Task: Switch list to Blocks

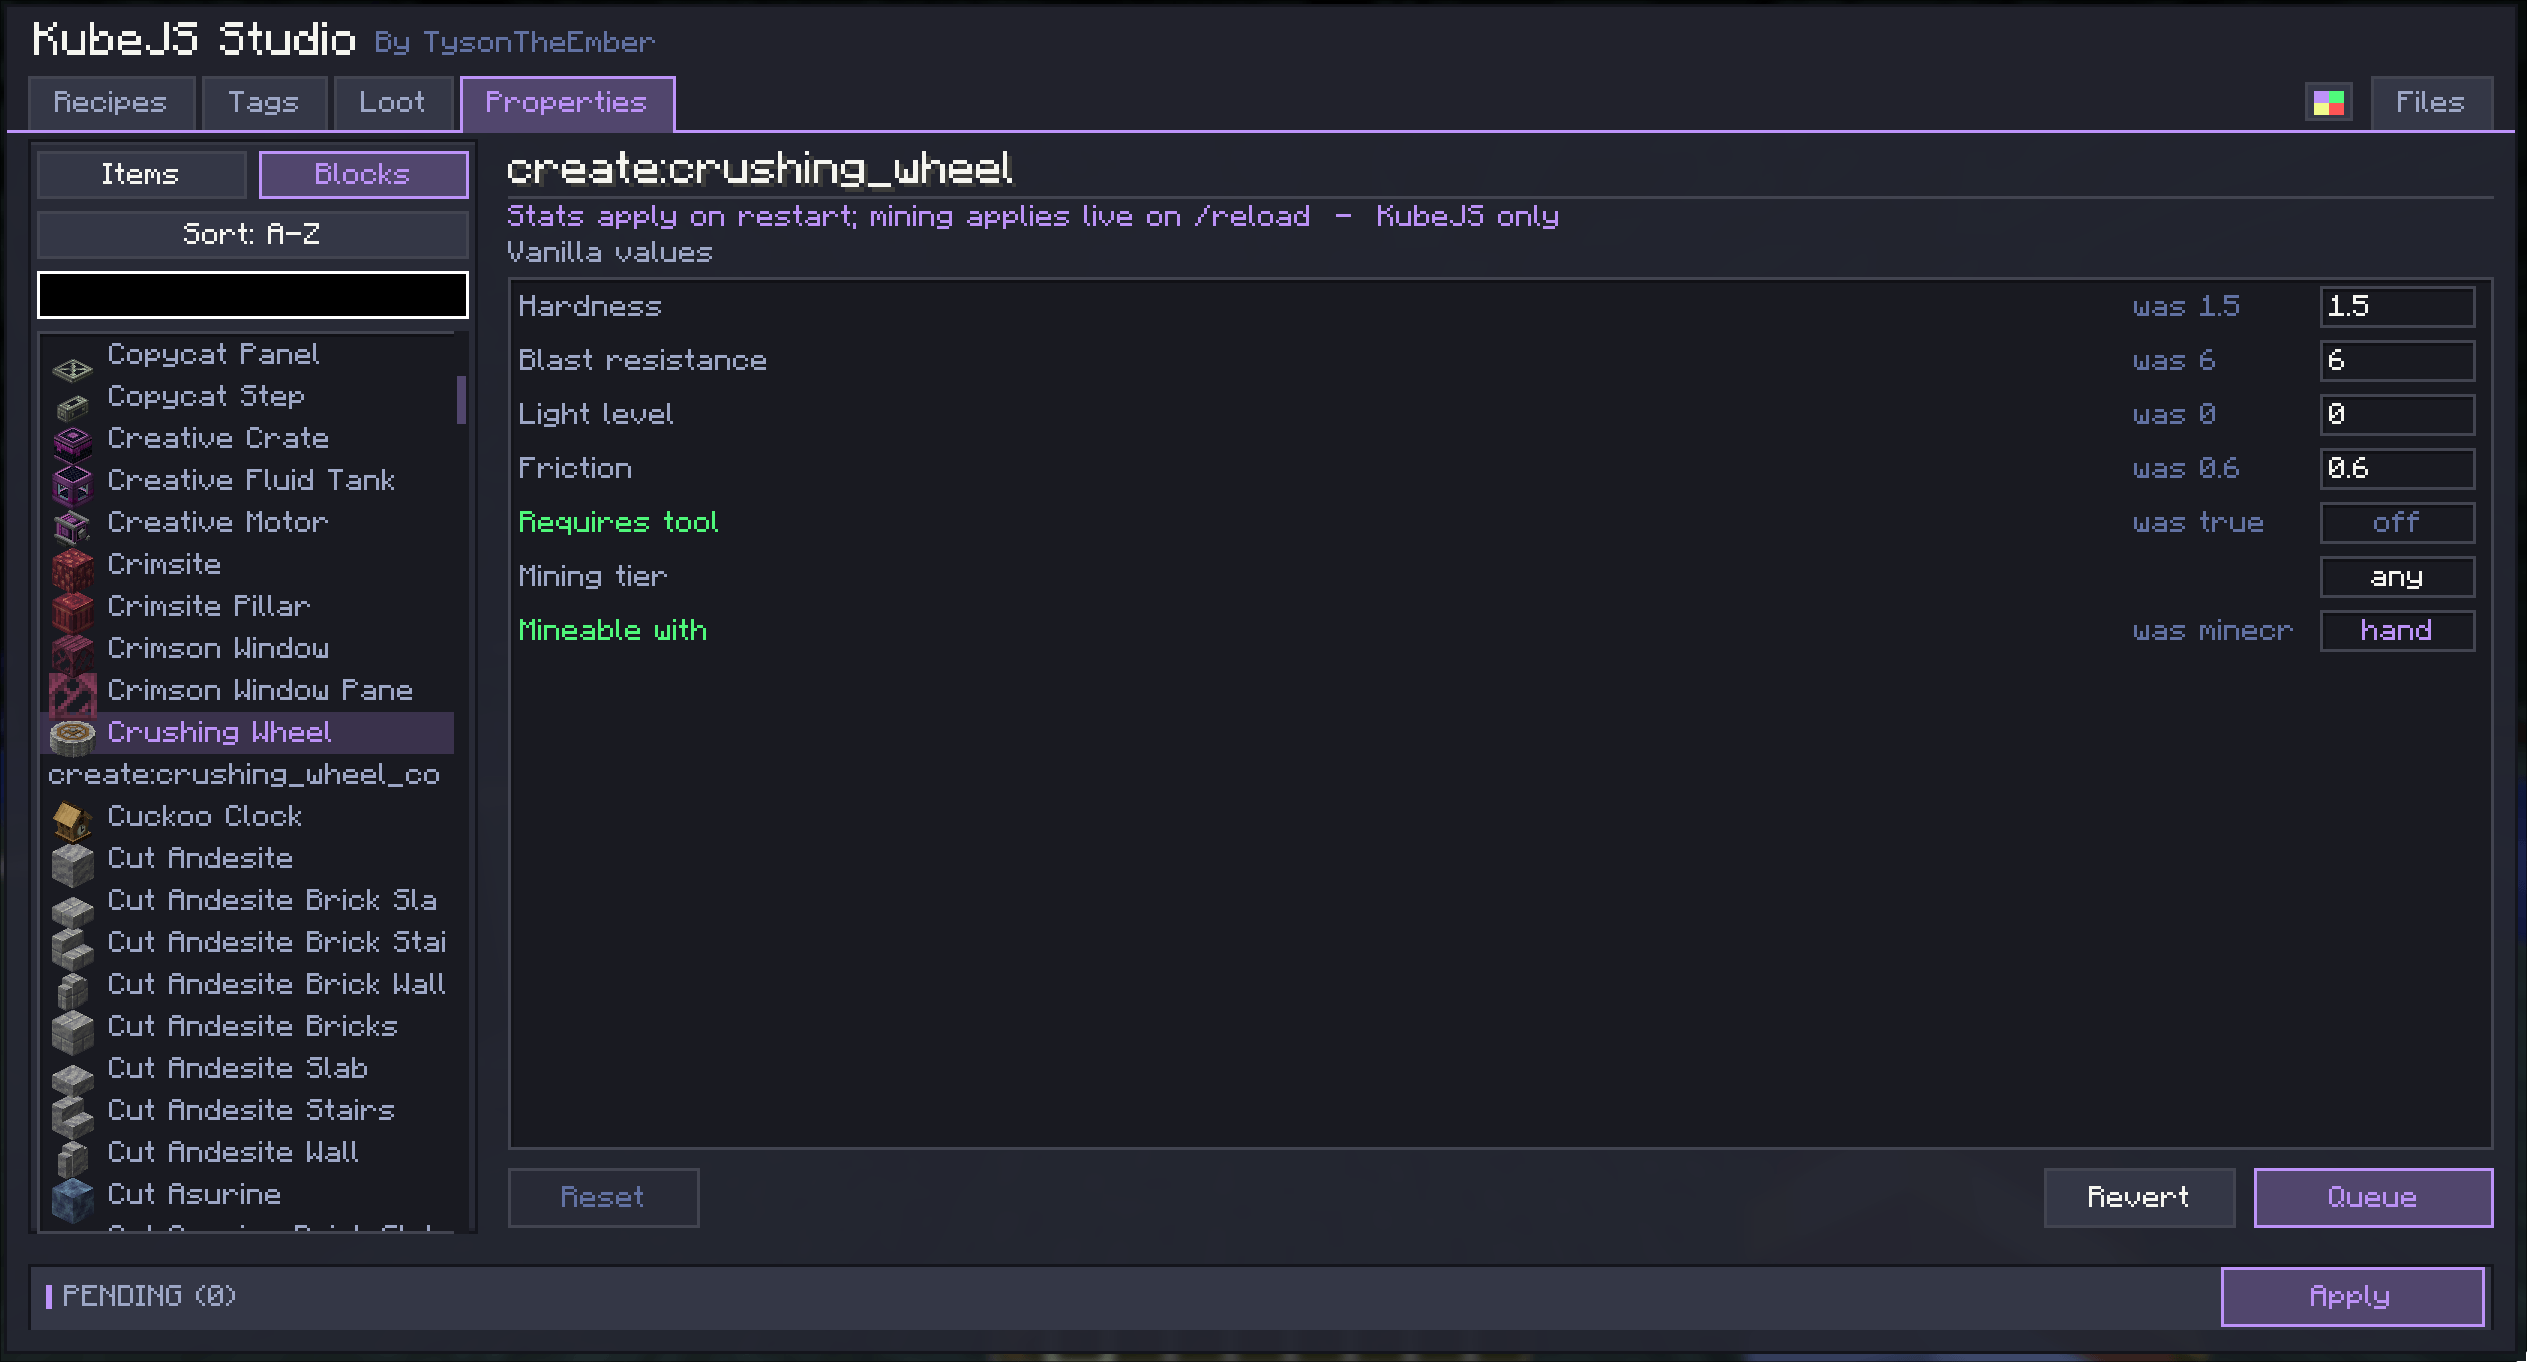Action: (363, 175)
